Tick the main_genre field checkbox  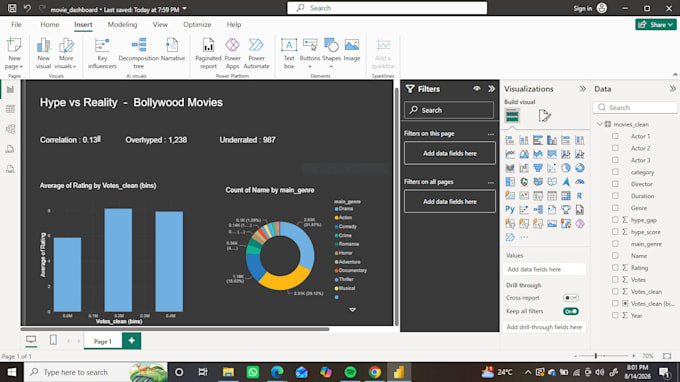[x=615, y=244]
